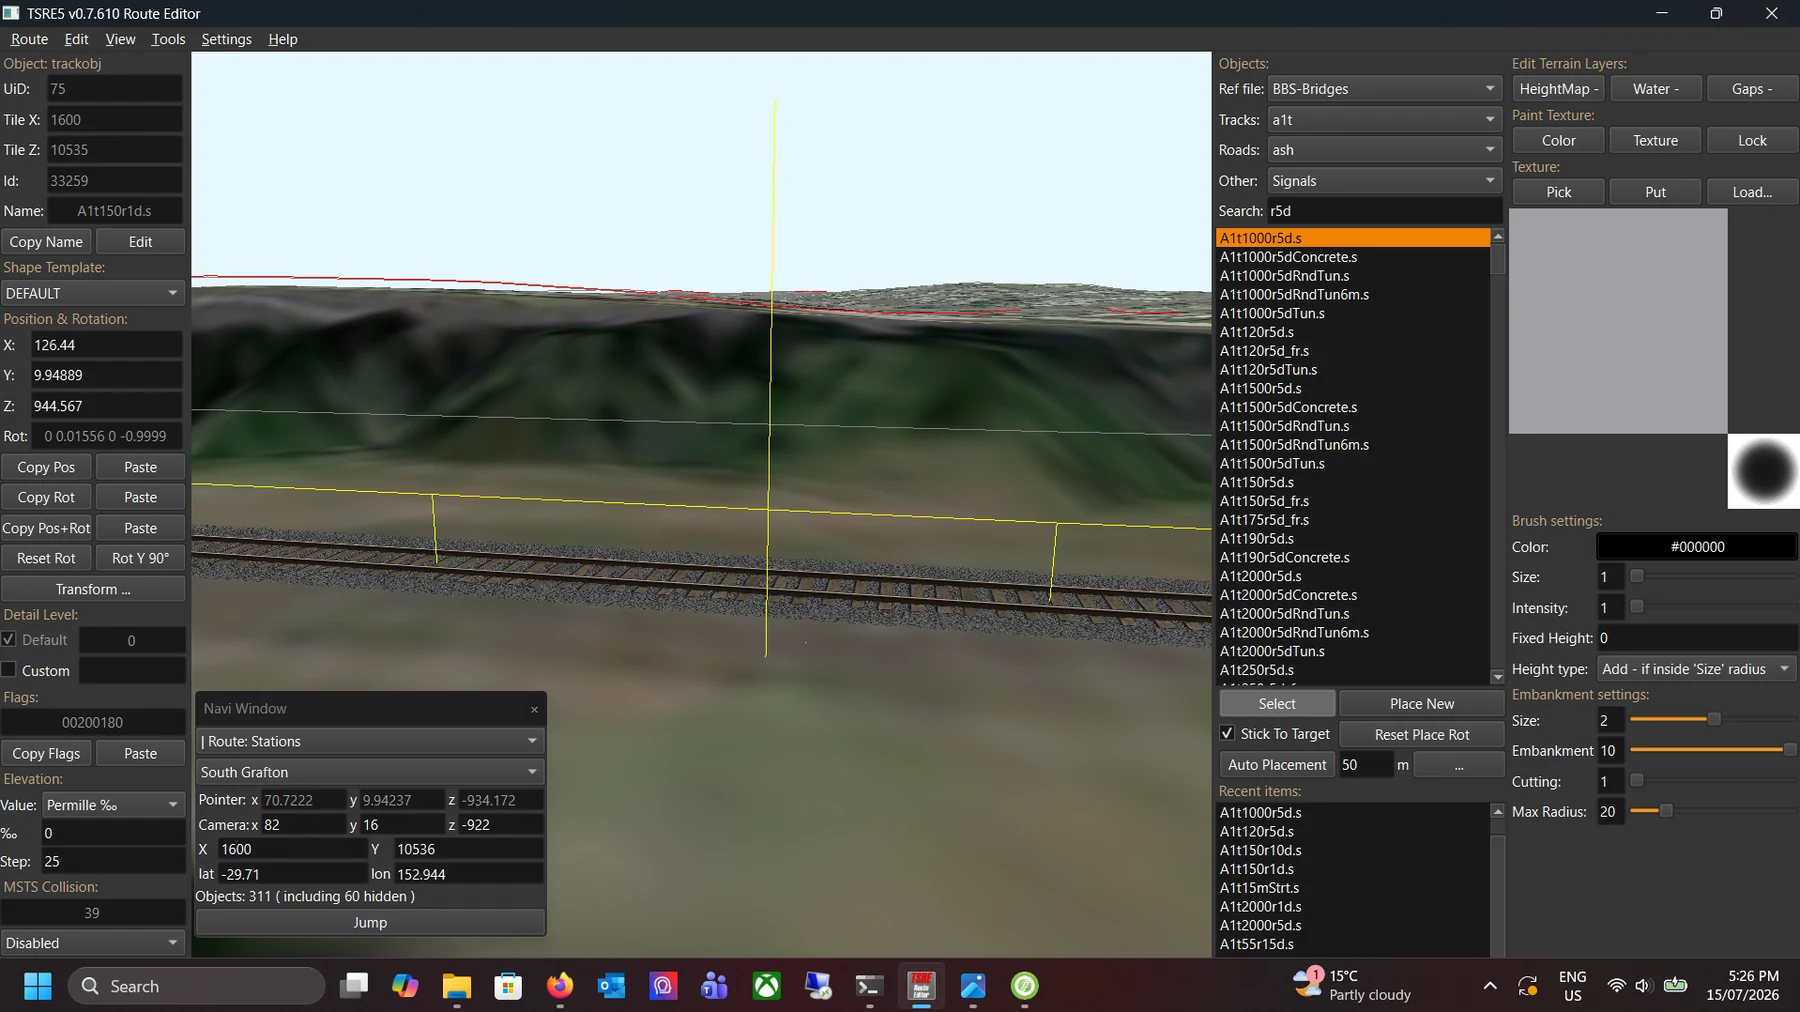Open Xbox app from the taskbar
This screenshot has width=1800, height=1012.
click(x=766, y=986)
